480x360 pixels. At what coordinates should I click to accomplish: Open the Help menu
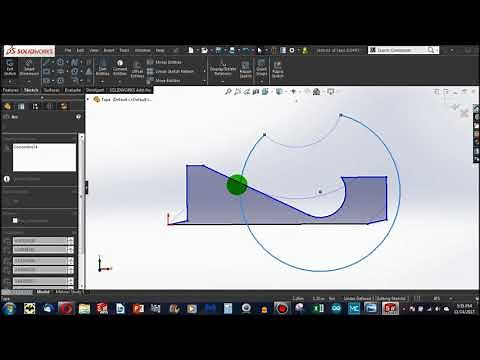[x=160, y=50]
